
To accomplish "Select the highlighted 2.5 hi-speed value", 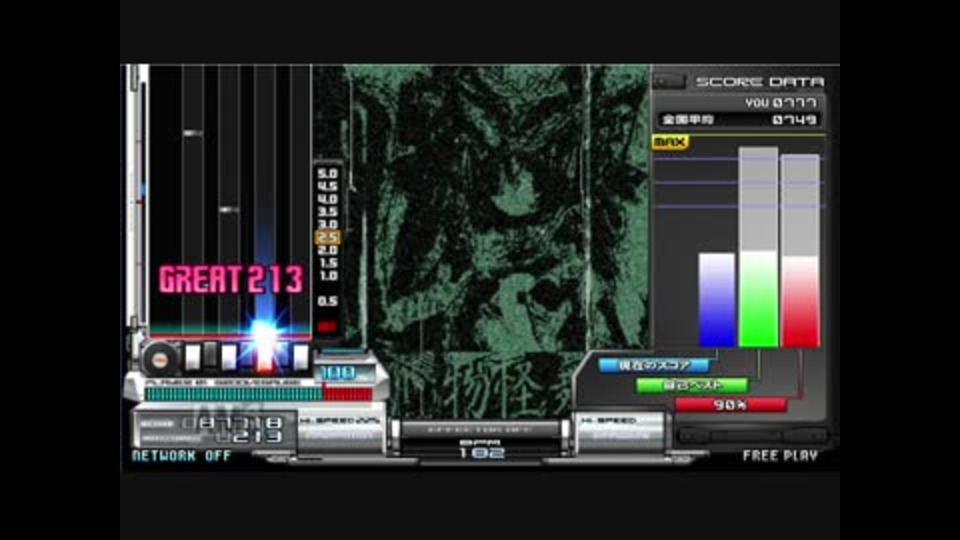I will click(x=328, y=238).
